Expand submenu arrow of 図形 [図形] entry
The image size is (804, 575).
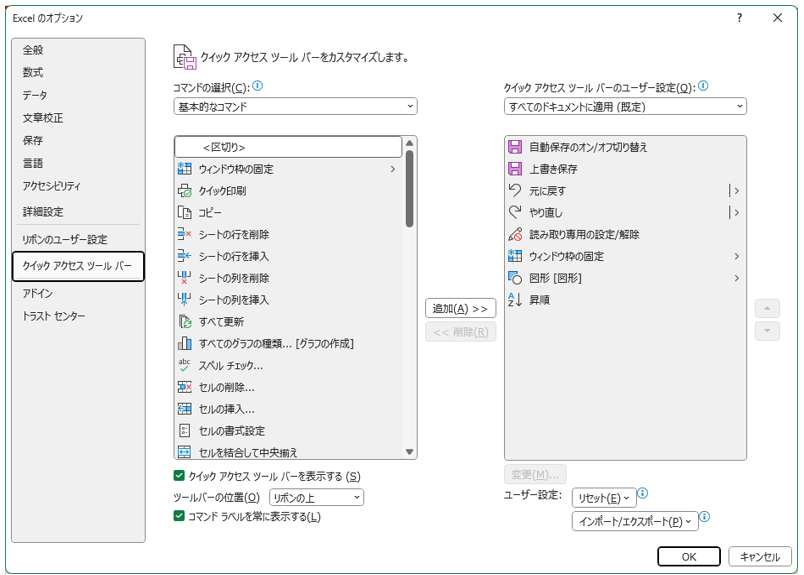[x=736, y=278]
